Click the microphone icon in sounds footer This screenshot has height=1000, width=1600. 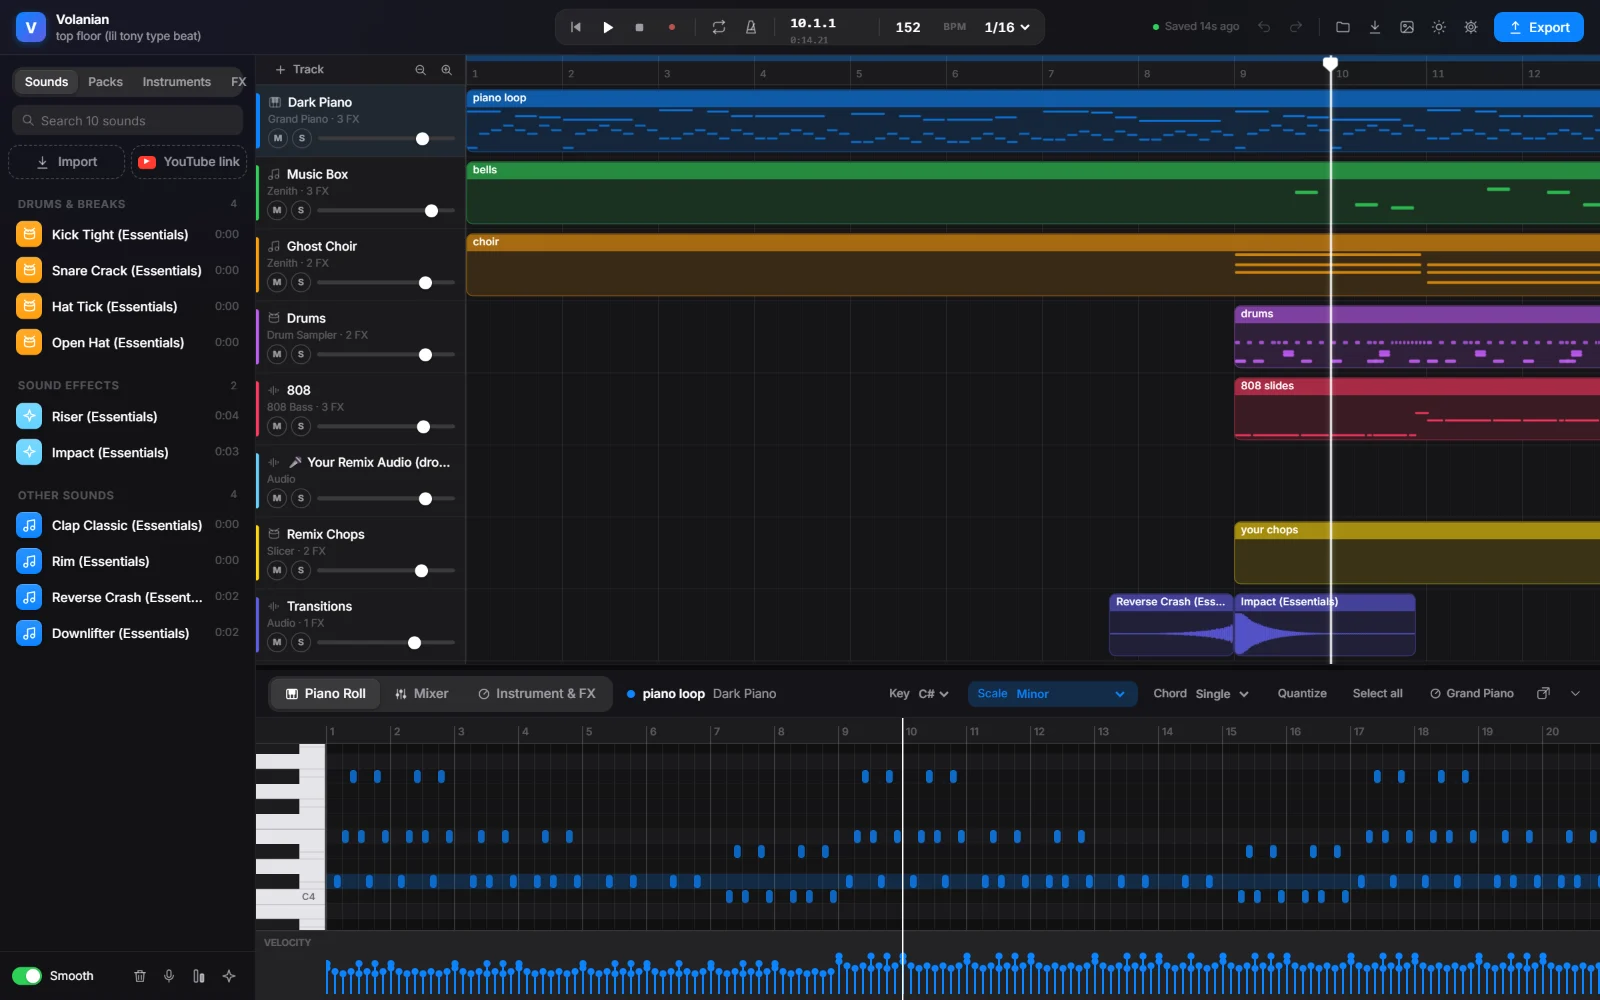point(169,976)
